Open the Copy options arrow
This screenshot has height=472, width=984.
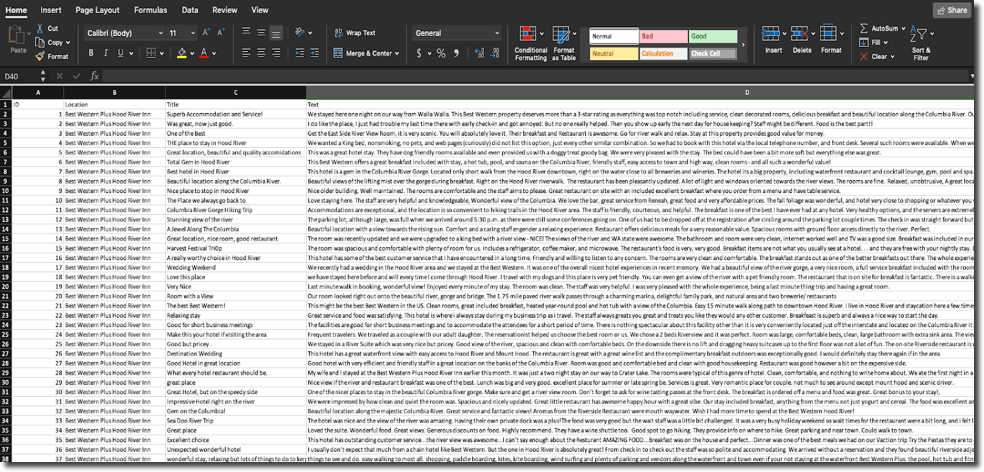68,43
